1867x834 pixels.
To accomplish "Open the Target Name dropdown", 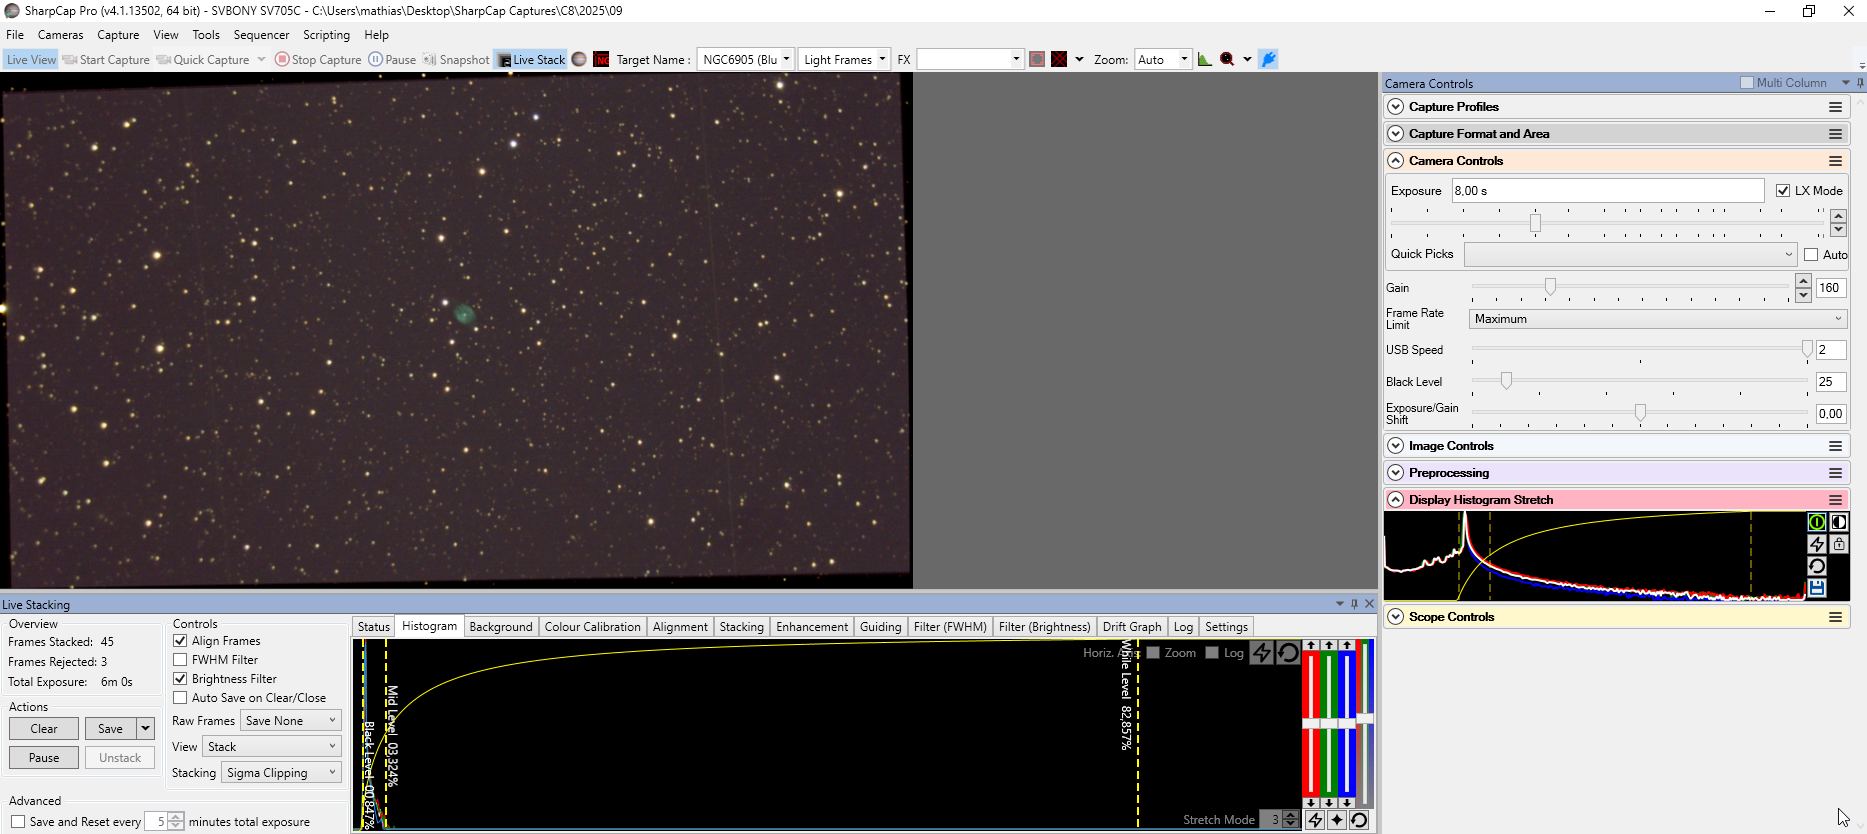I will point(786,60).
